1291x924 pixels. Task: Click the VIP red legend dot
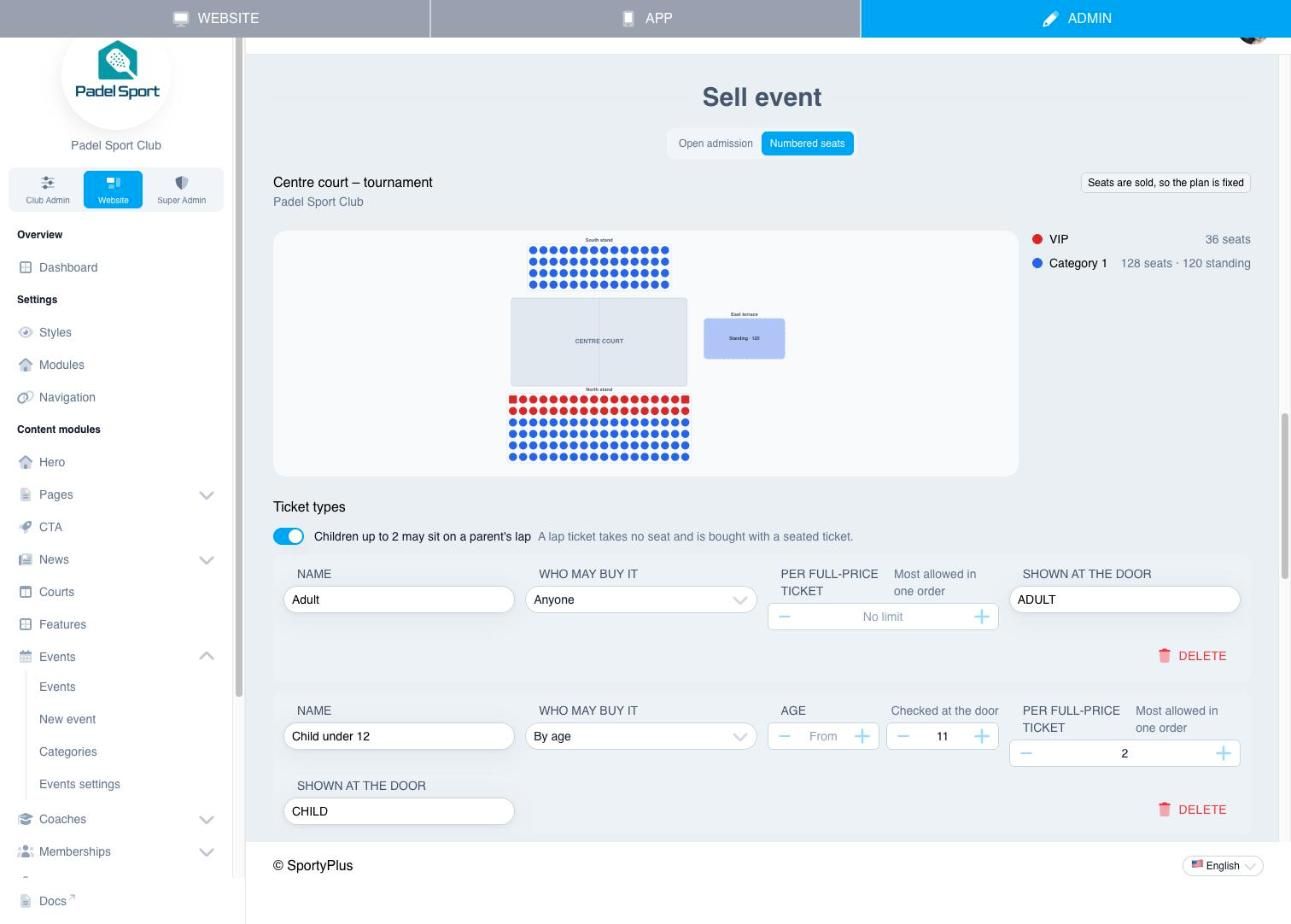point(1037,239)
